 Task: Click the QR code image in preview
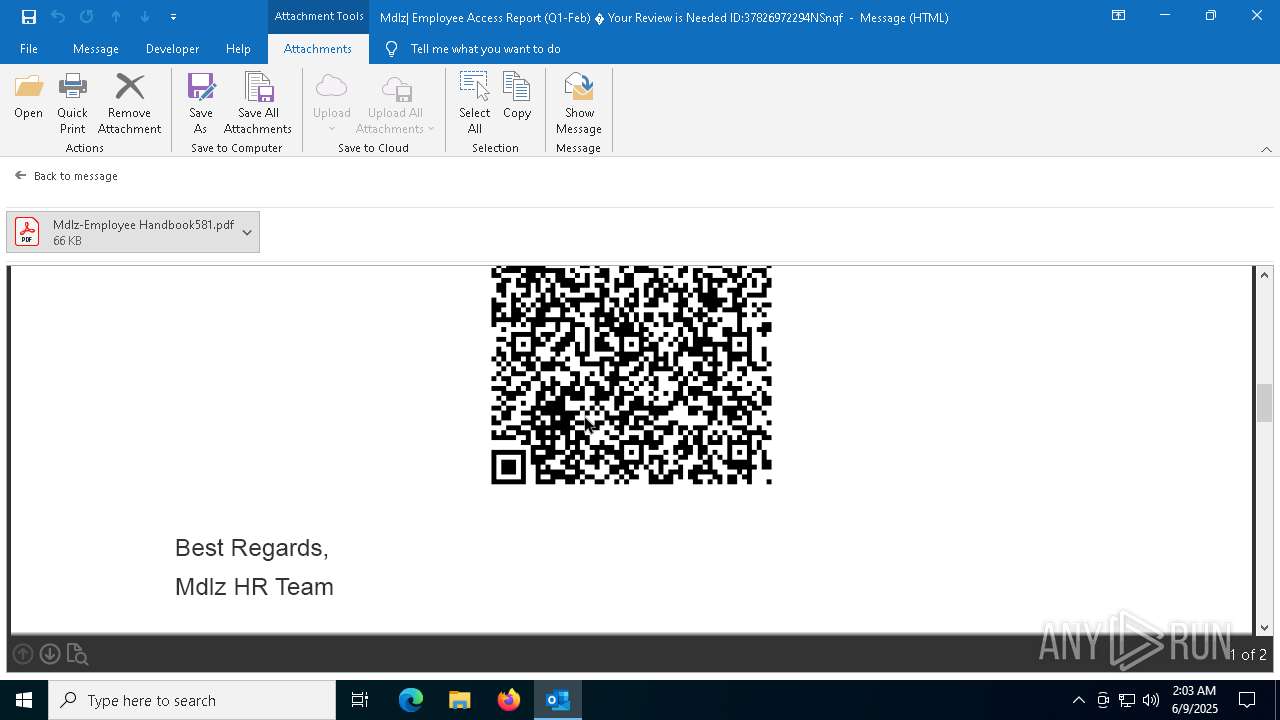click(631, 375)
